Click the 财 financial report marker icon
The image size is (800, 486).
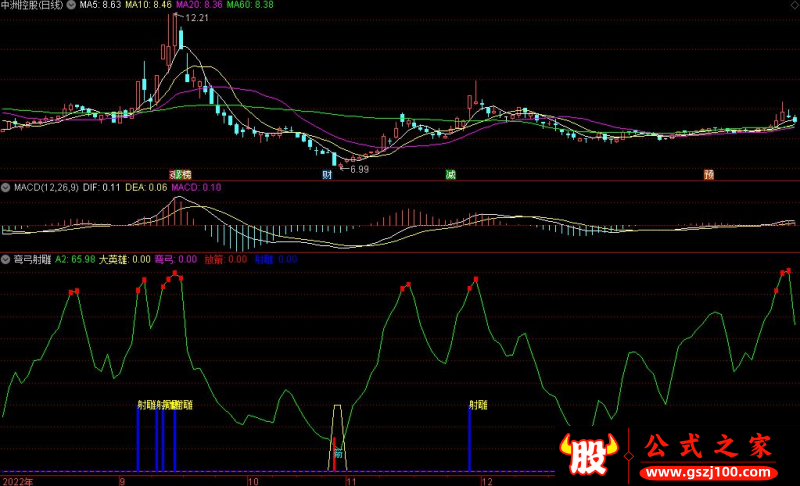pos(327,174)
